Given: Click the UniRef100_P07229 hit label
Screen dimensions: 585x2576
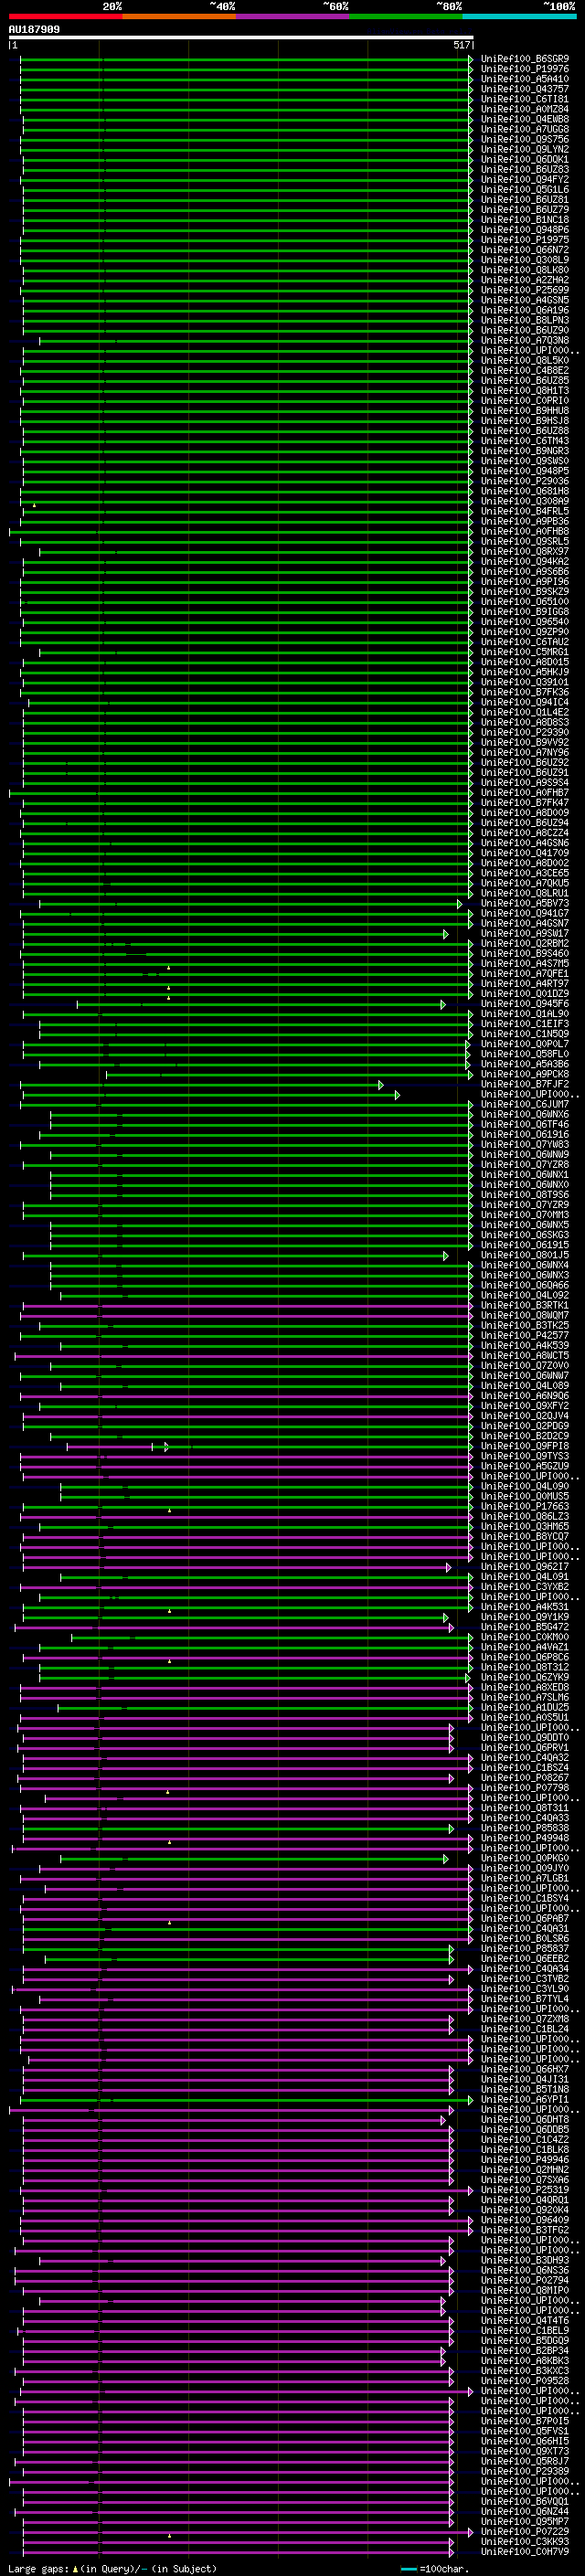Looking at the screenshot, I should click(525, 2532).
